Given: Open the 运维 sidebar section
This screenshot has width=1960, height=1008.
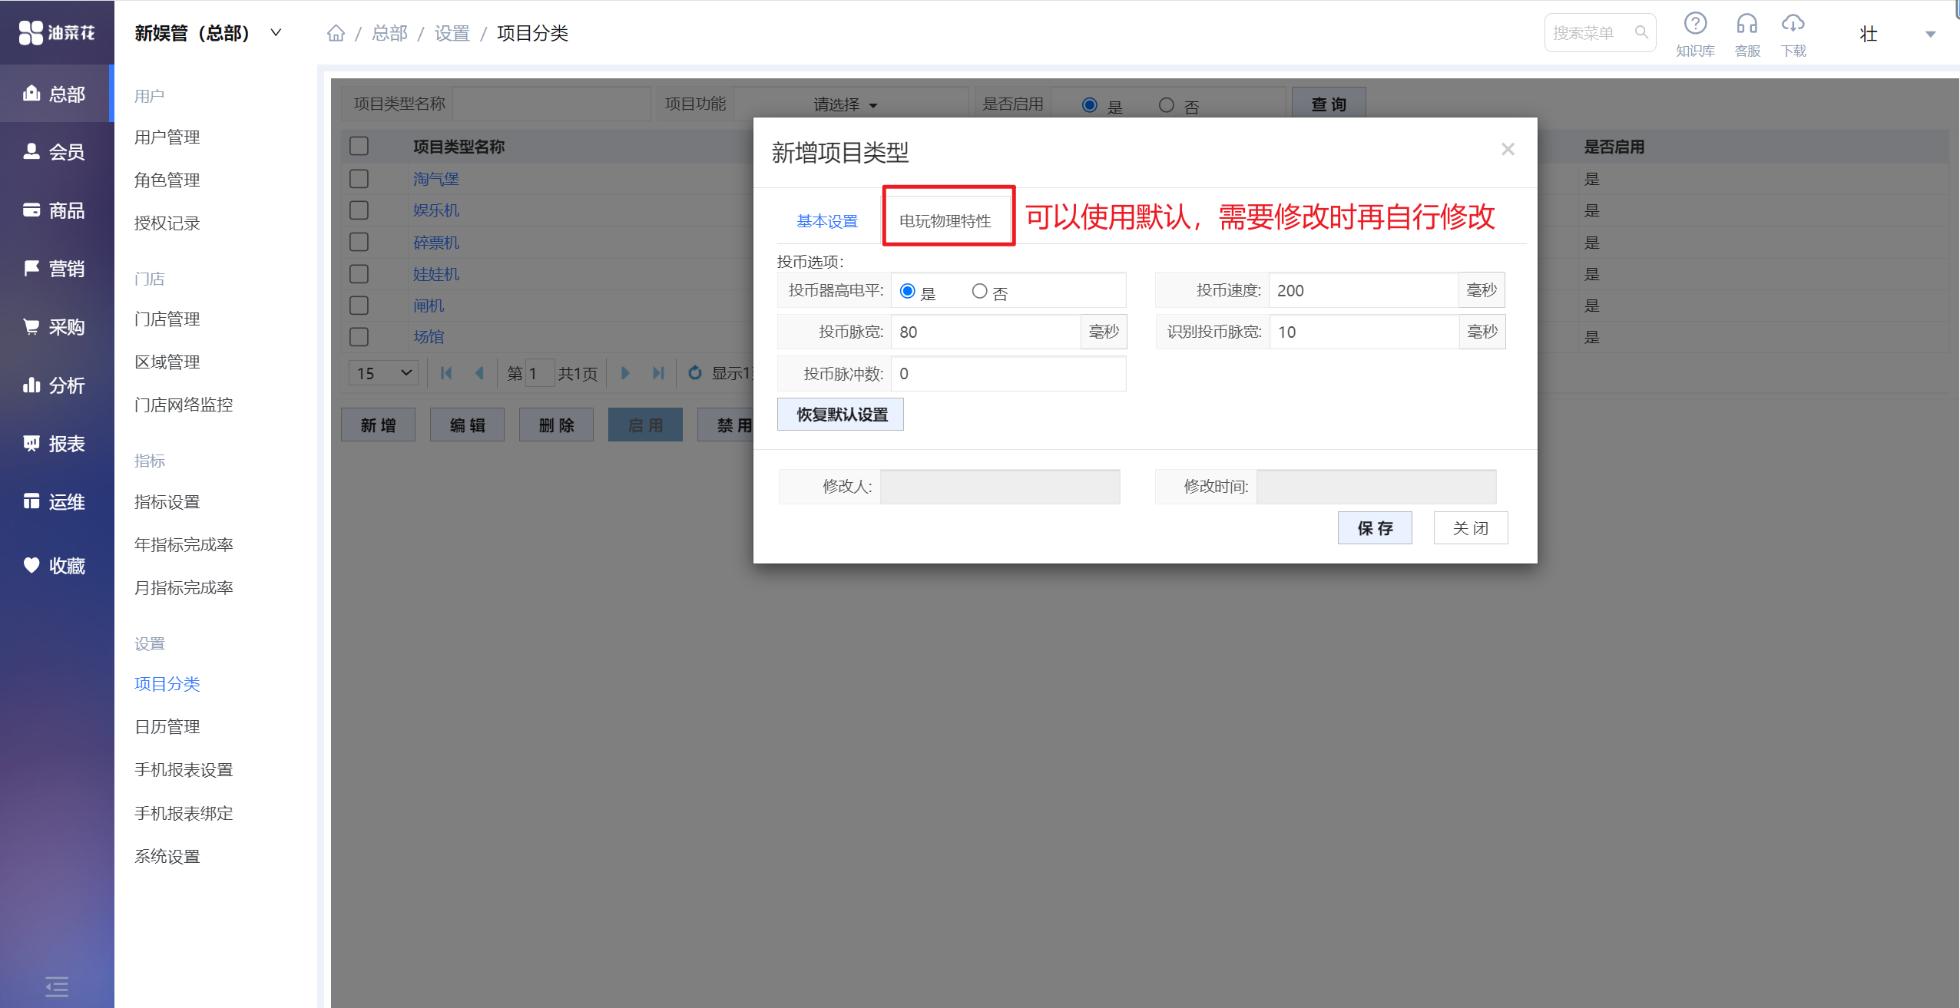Looking at the screenshot, I should pos(55,502).
